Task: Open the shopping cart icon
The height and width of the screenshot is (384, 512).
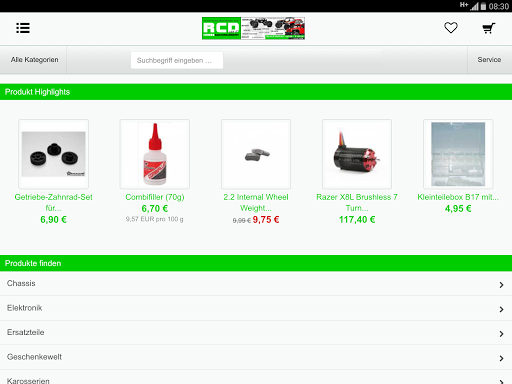Action: tap(489, 28)
